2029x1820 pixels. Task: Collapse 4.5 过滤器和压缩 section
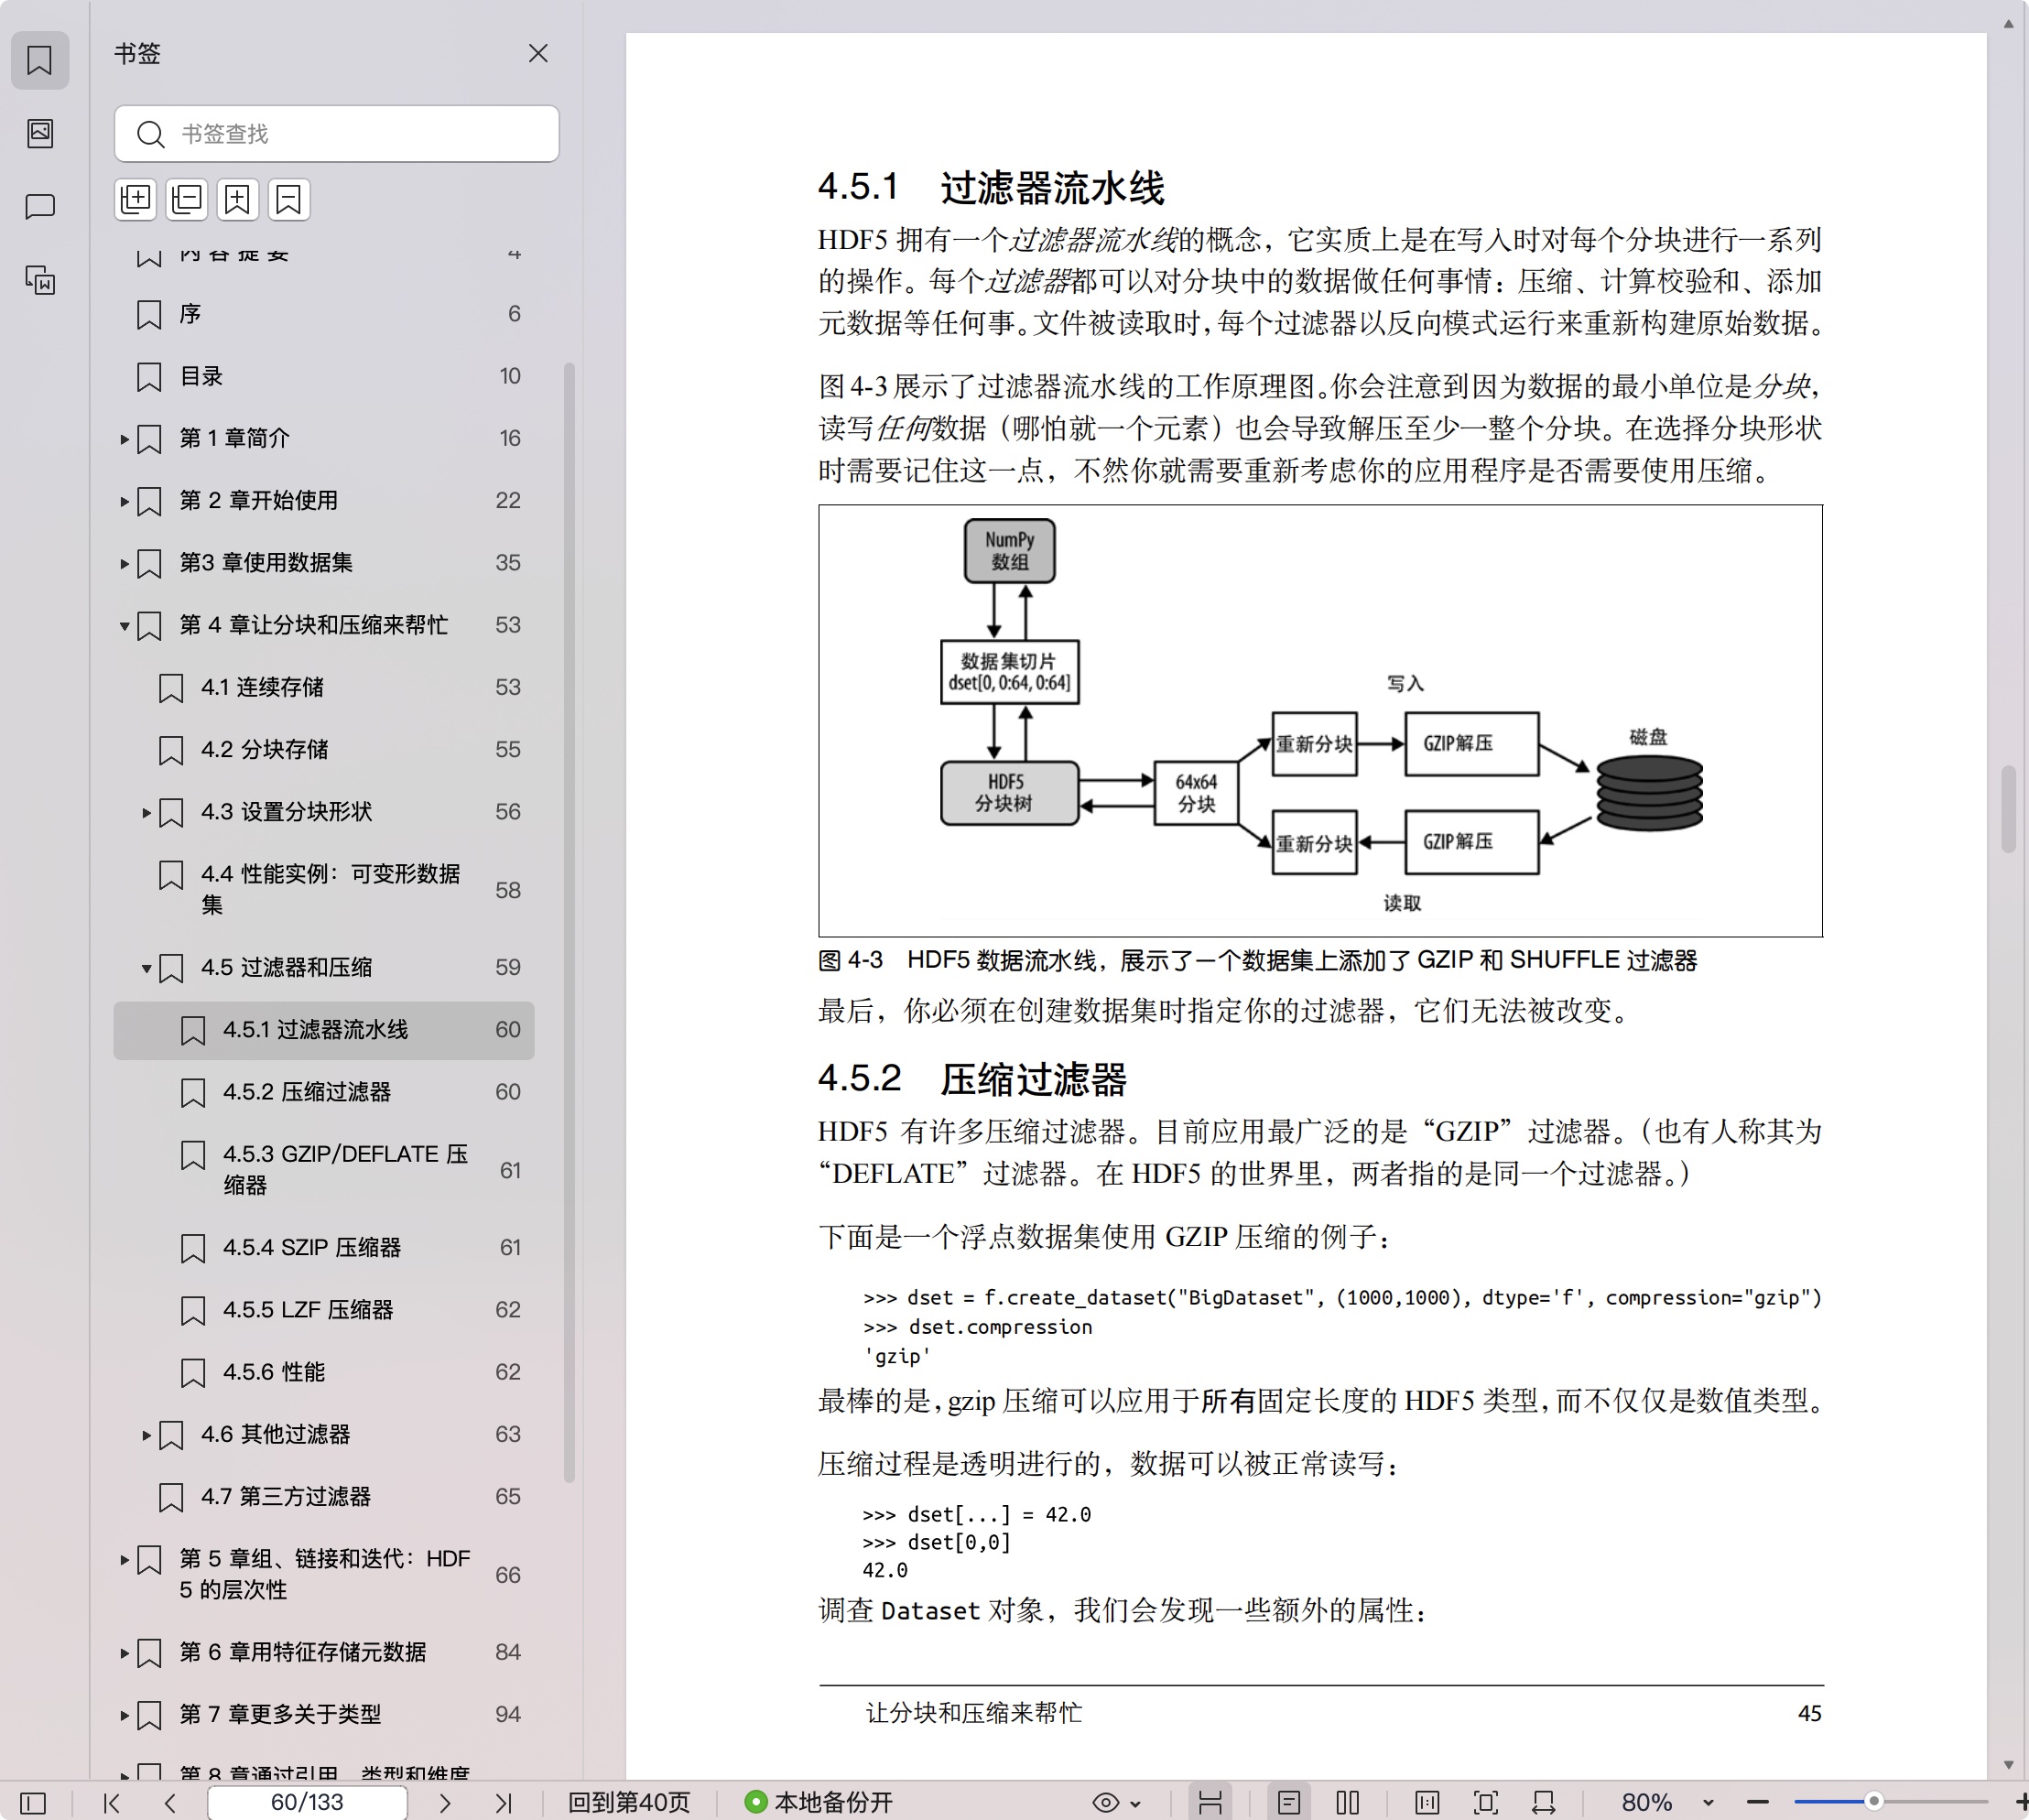(x=146, y=968)
